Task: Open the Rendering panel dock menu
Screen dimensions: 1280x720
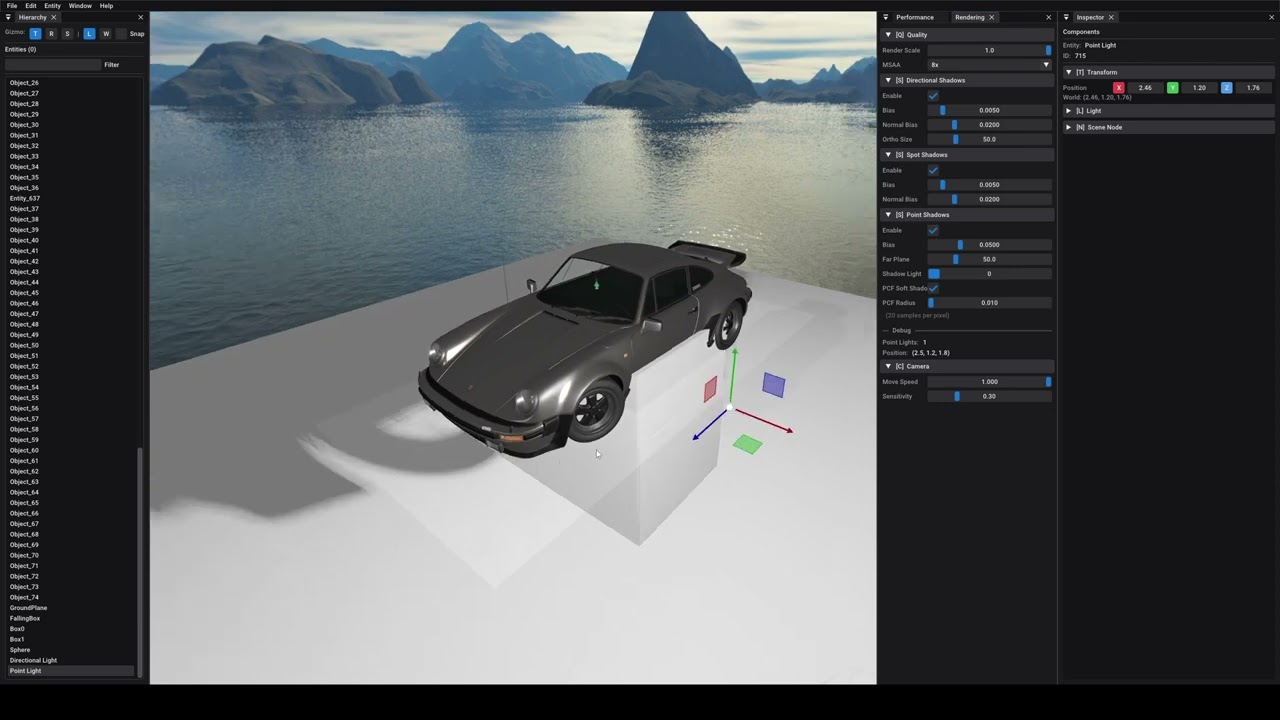Action: point(885,17)
